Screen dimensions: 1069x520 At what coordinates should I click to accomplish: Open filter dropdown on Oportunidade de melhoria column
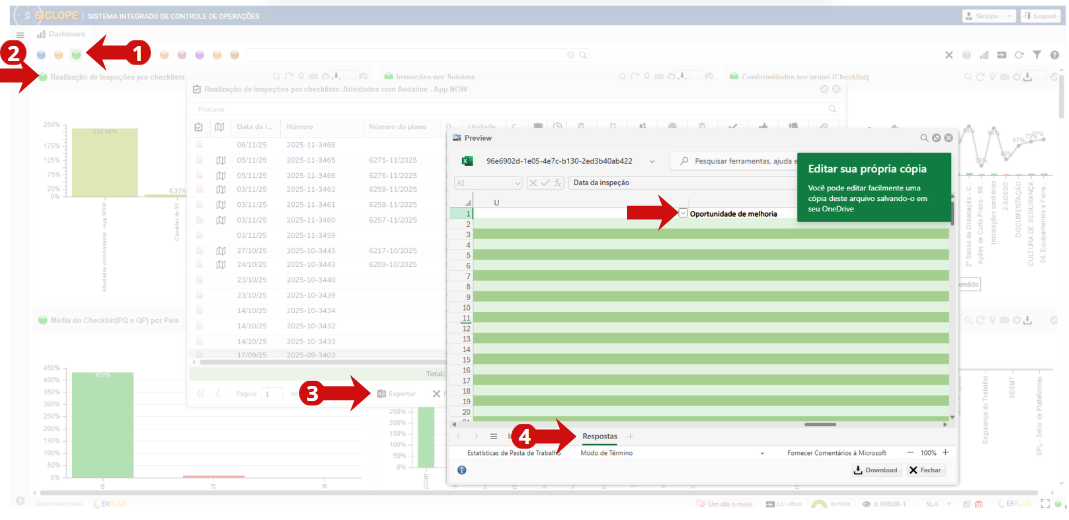click(x=683, y=213)
